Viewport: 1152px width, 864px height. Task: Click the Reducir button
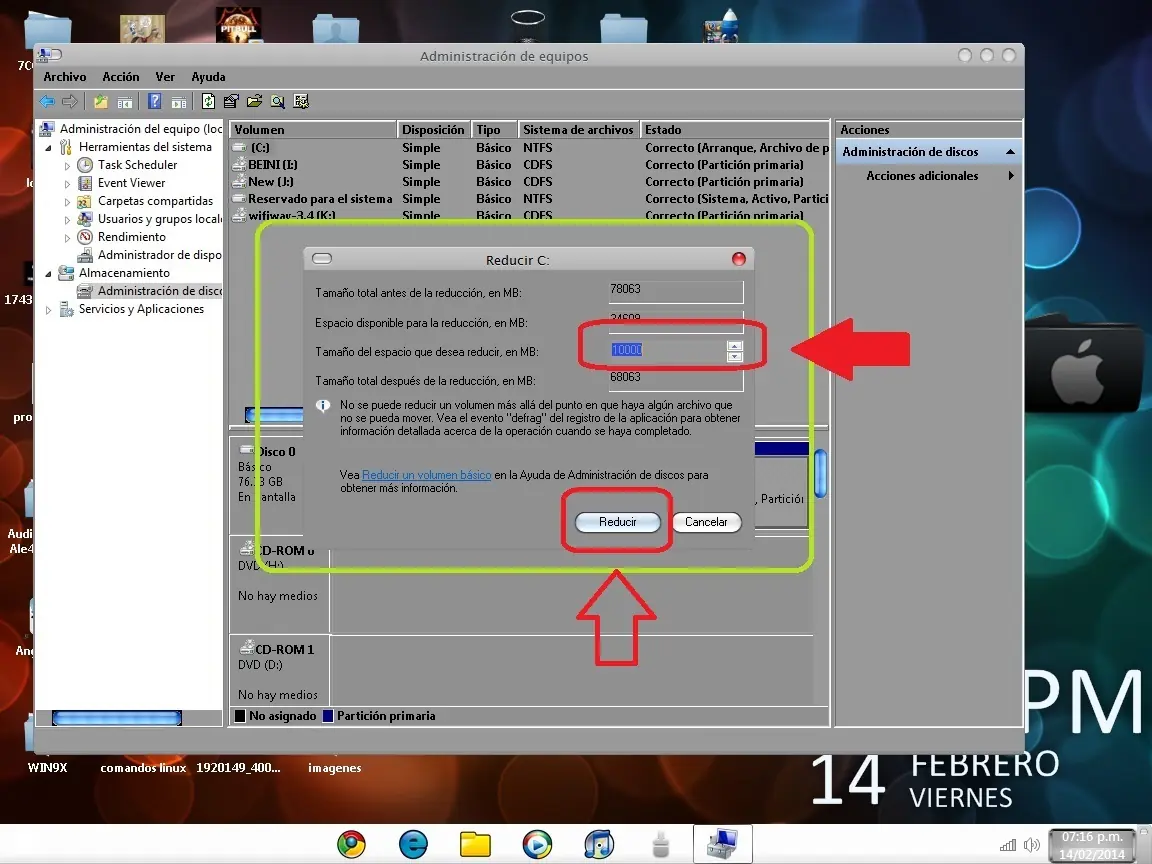(617, 522)
